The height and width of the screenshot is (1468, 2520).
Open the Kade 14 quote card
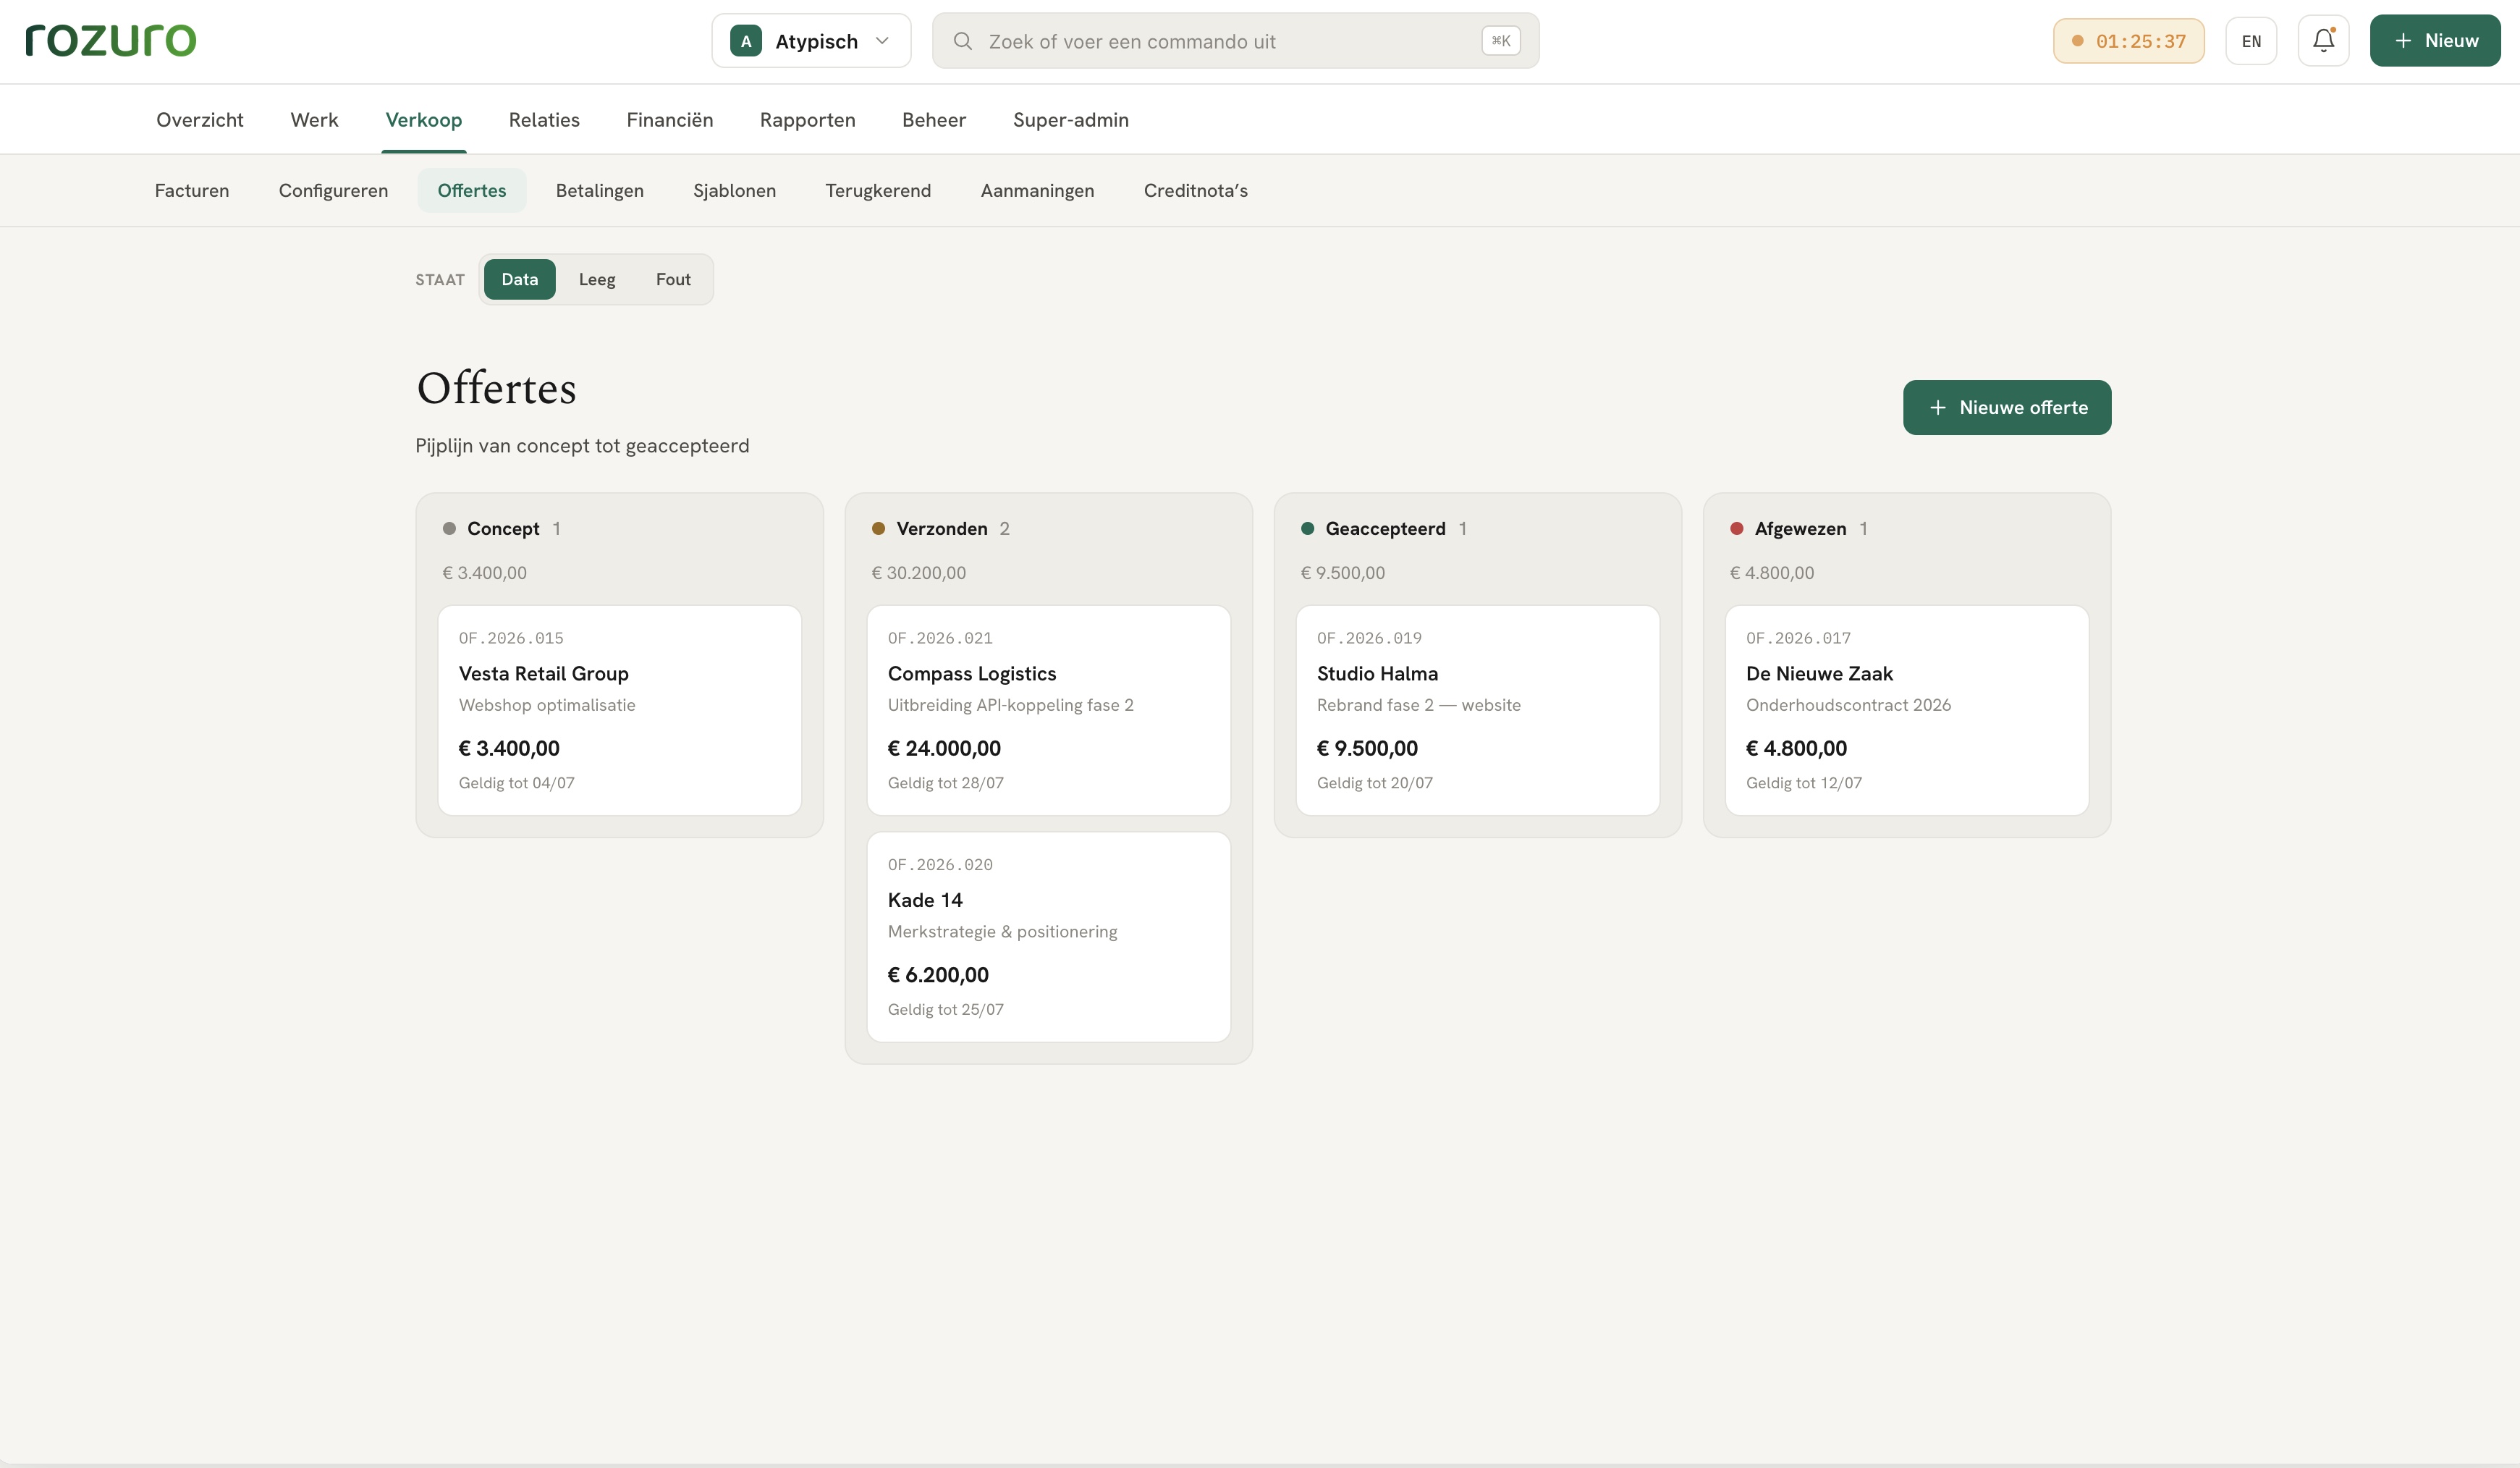point(1049,937)
